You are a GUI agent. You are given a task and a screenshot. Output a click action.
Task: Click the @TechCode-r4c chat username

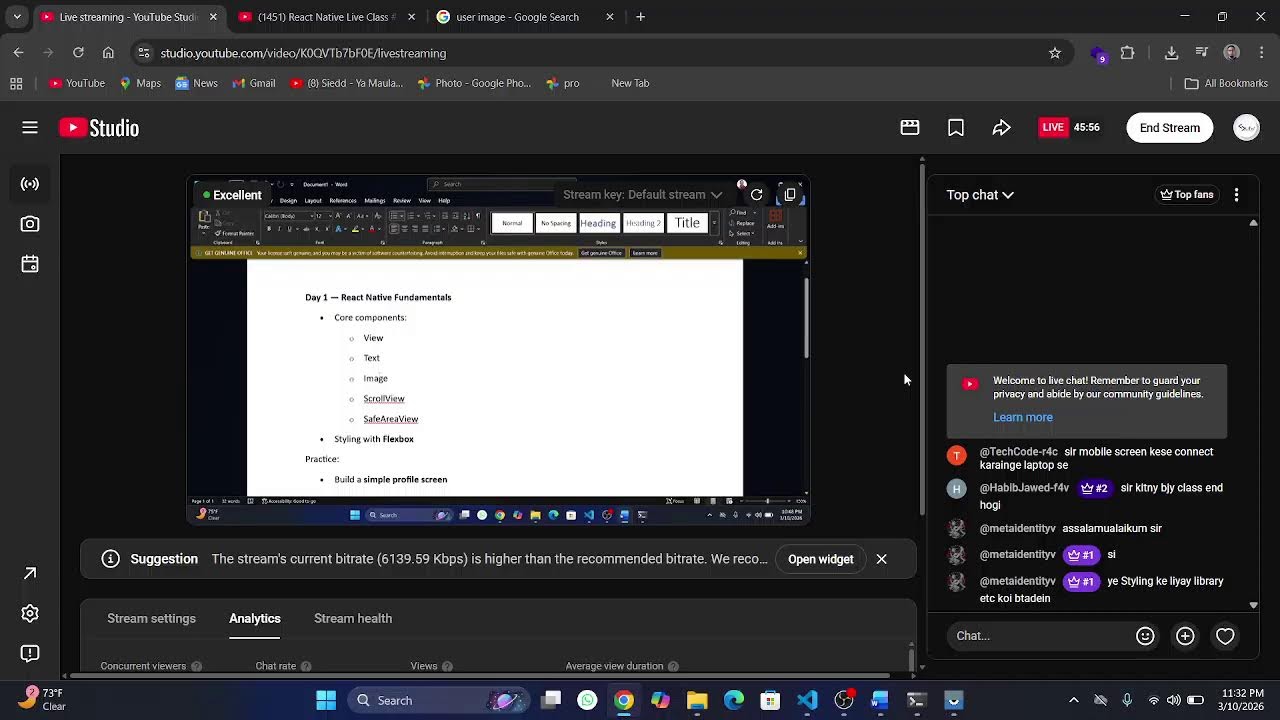[x=1018, y=452]
